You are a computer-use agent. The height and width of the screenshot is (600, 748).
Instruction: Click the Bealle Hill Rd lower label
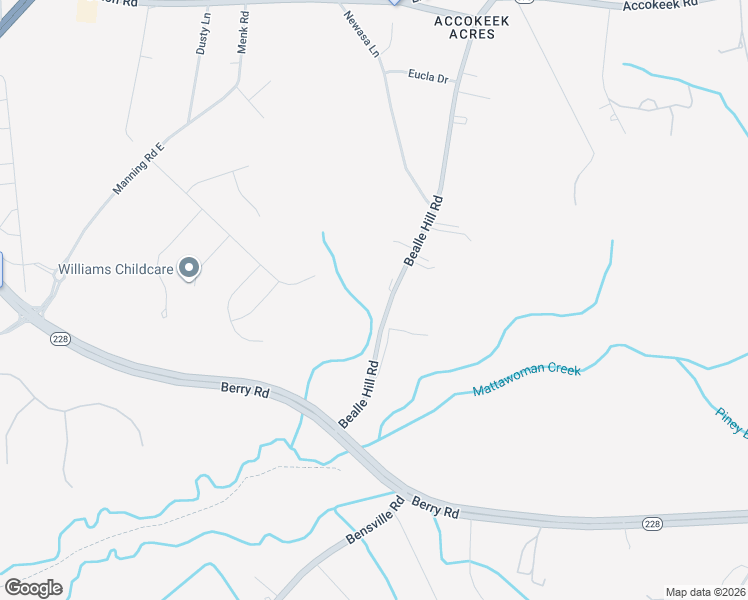[359, 394]
